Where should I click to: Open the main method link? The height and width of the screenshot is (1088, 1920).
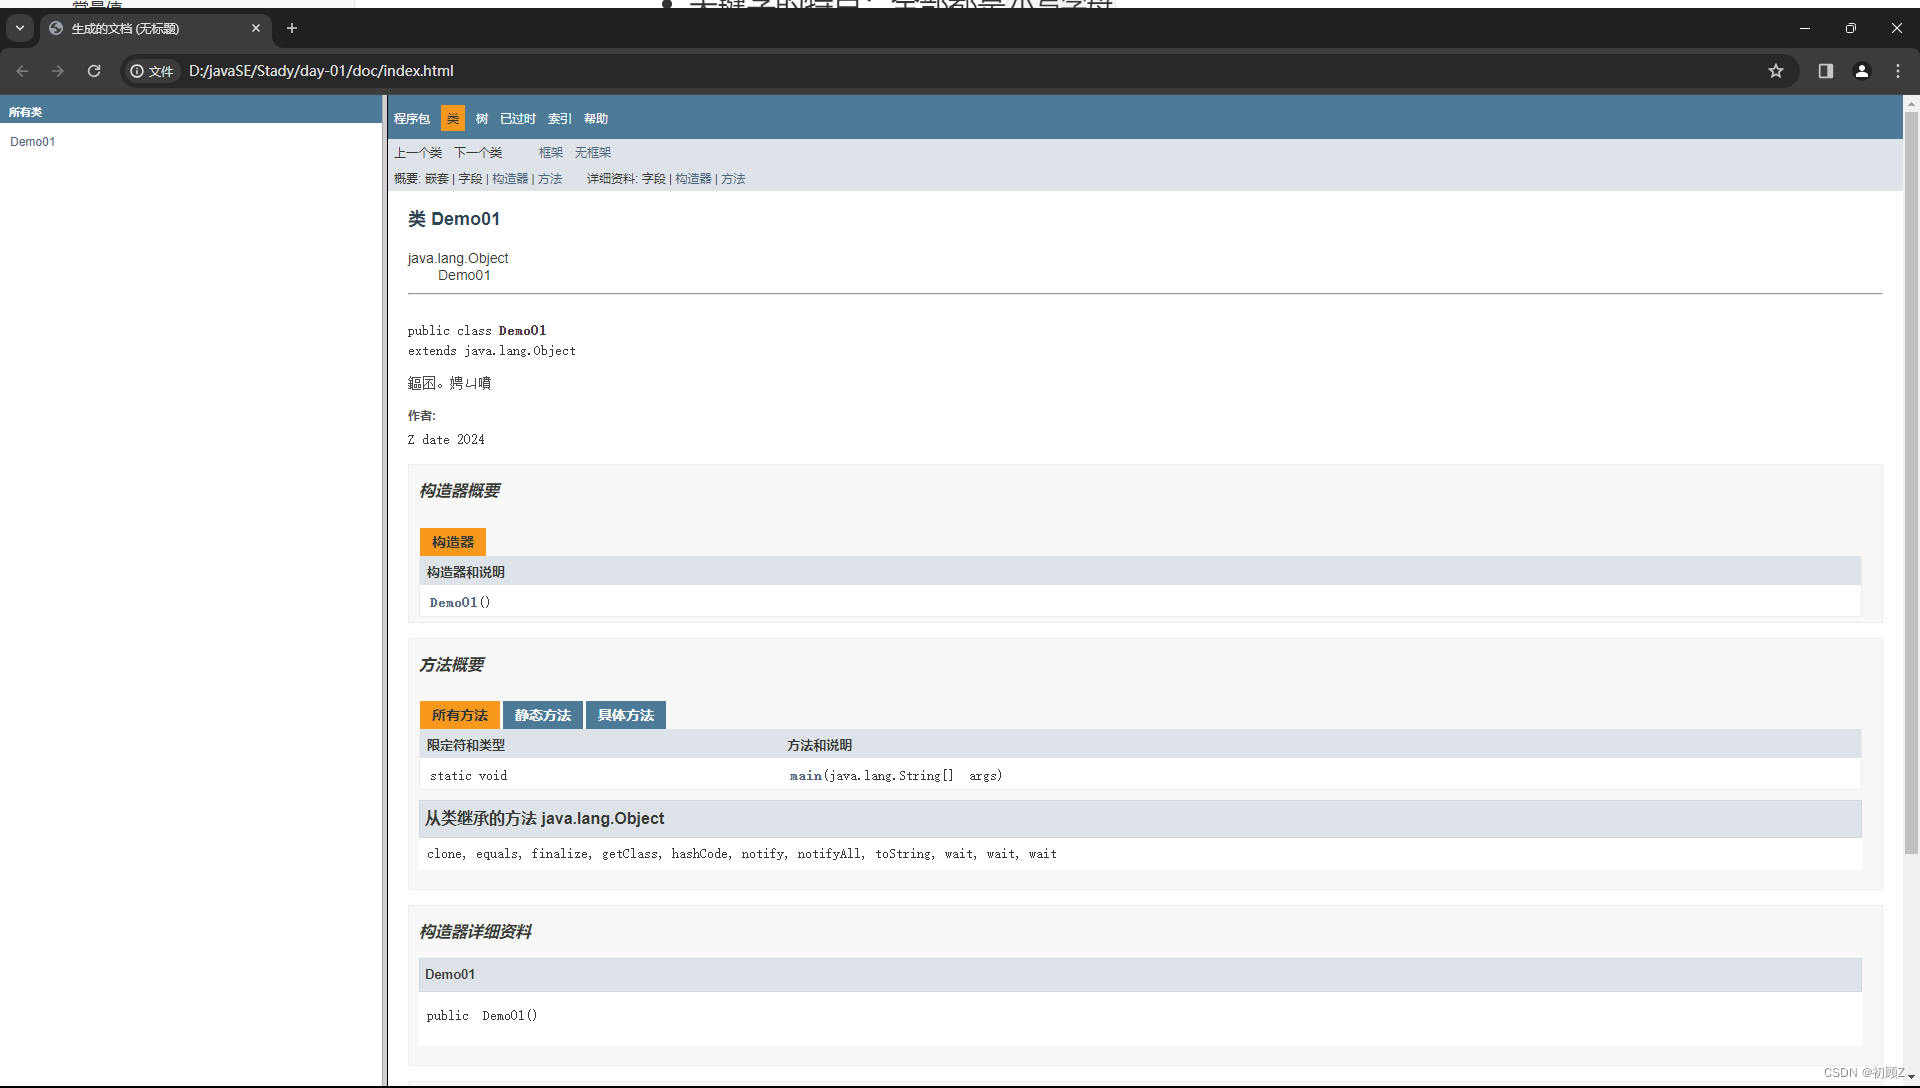pos(805,776)
